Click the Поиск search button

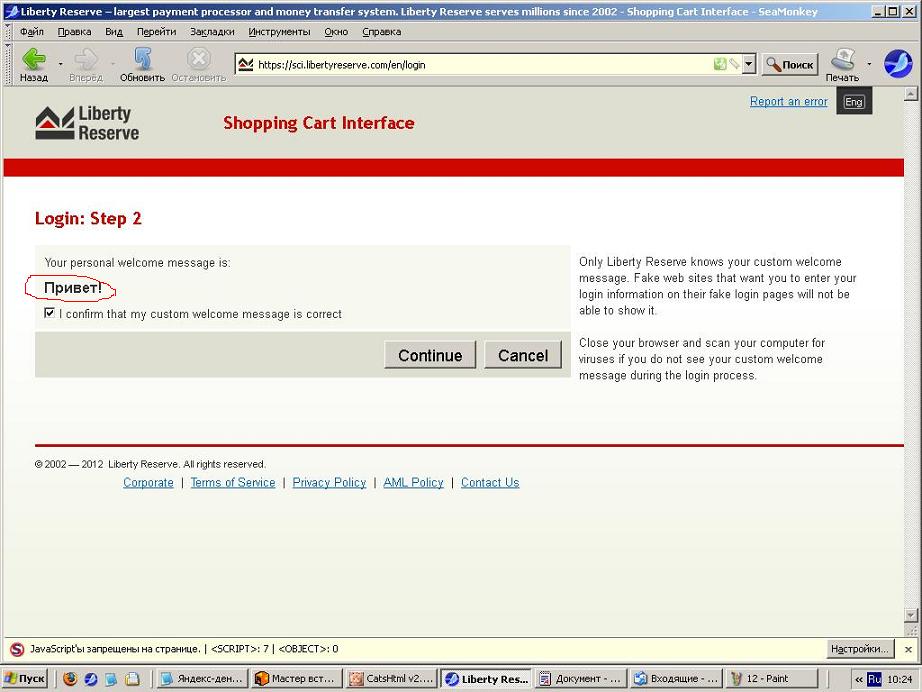790,65
